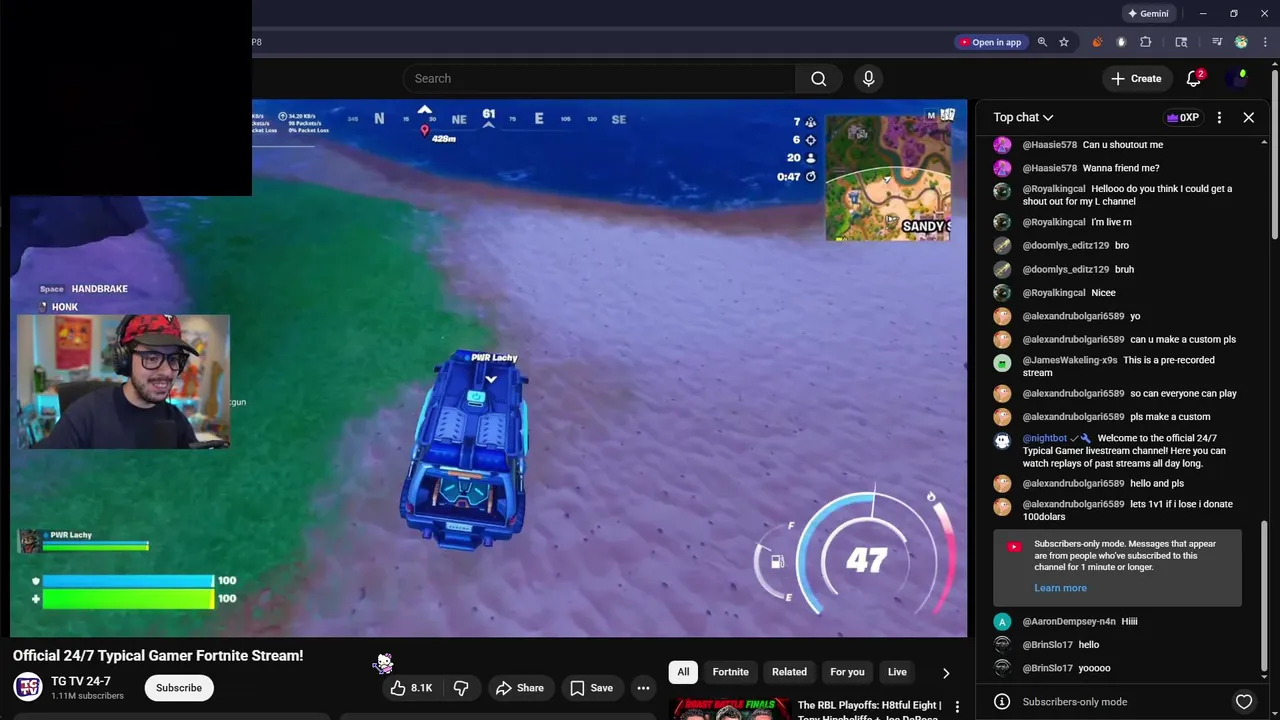Save the video to a playlist
This screenshot has width=1280, height=720.
coord(591,688)
